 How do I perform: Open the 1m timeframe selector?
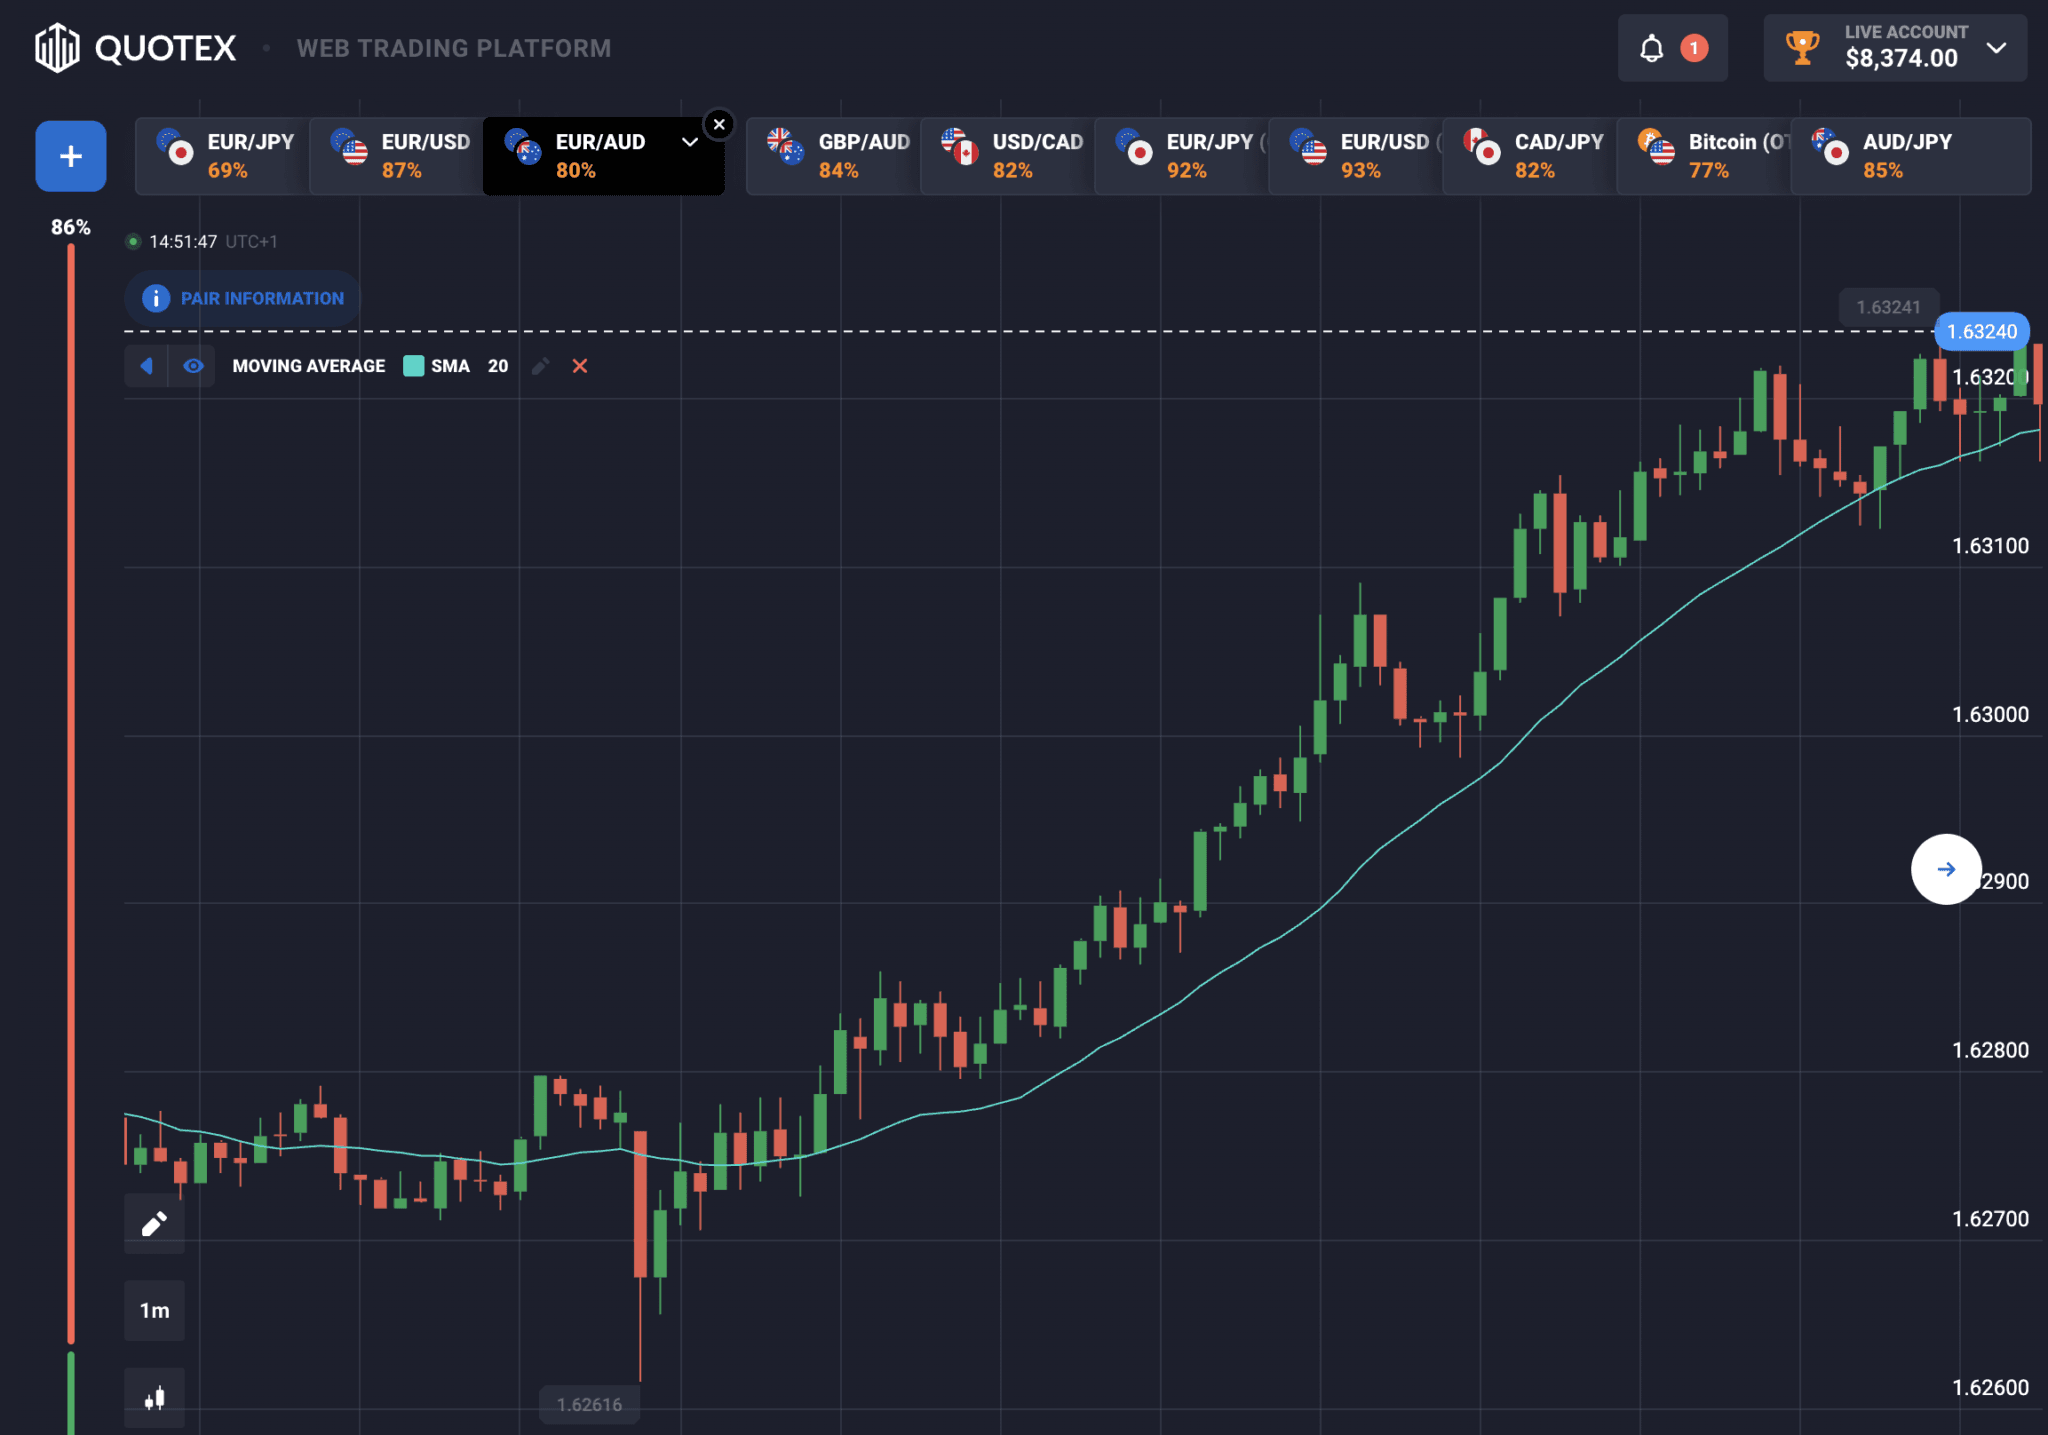point(154,1311)
